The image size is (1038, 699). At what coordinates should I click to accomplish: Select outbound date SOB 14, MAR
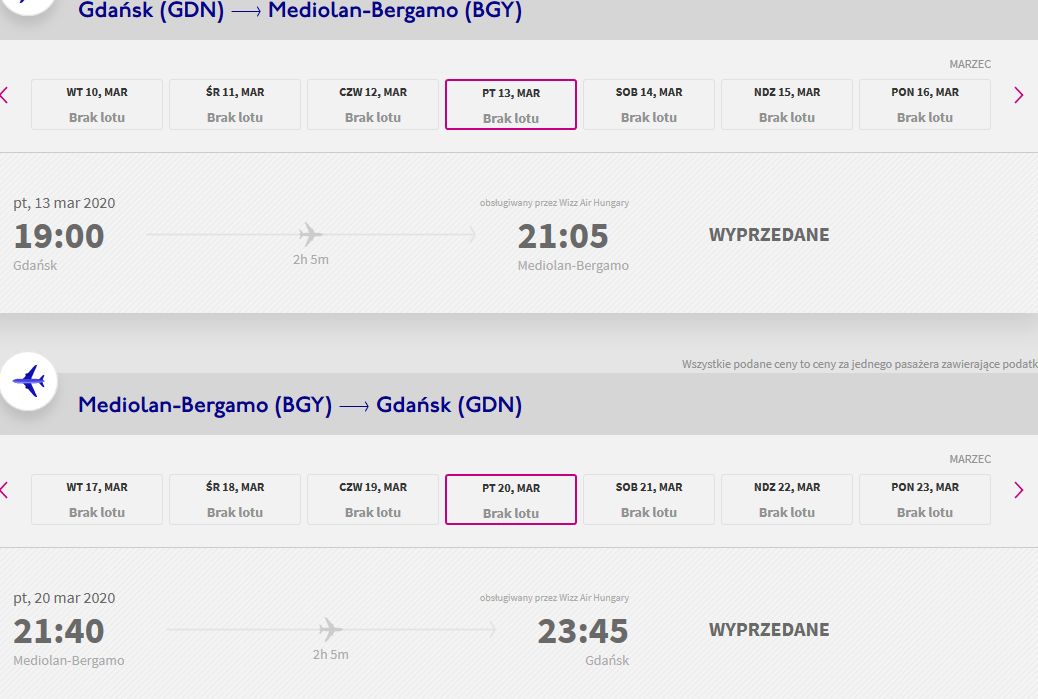coord(649,104)
